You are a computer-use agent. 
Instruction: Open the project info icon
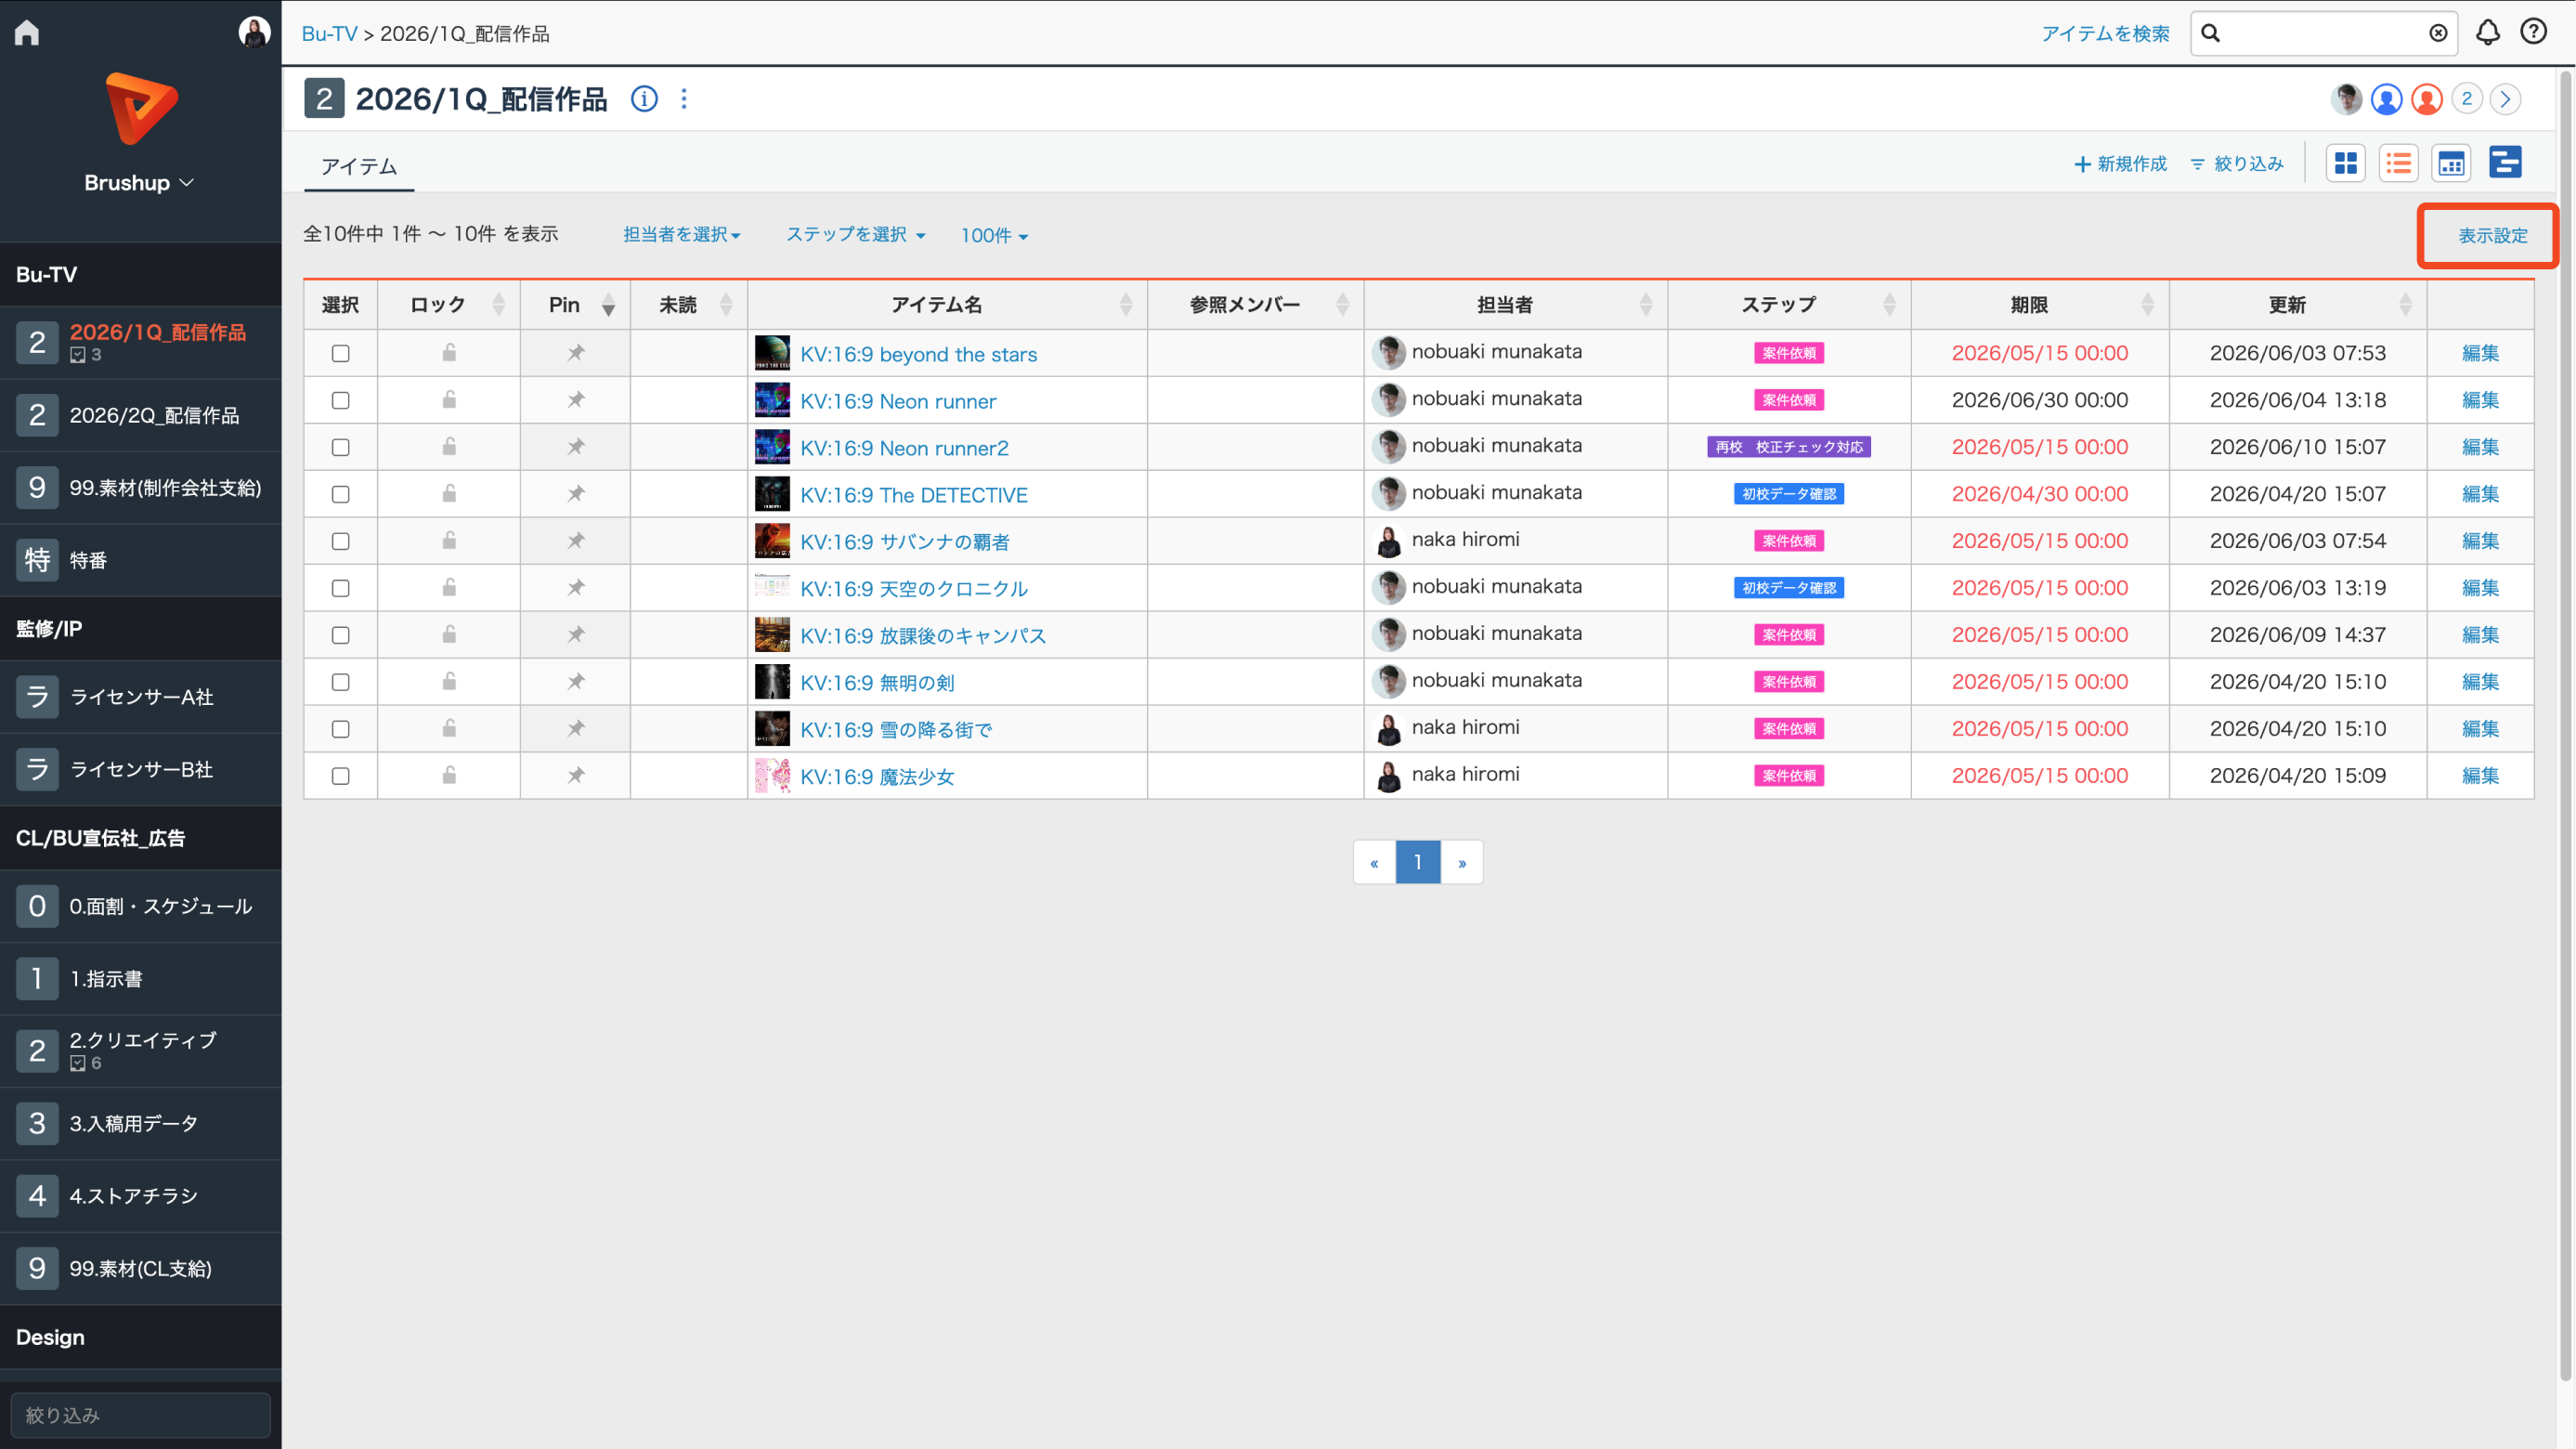coord(644,99)
